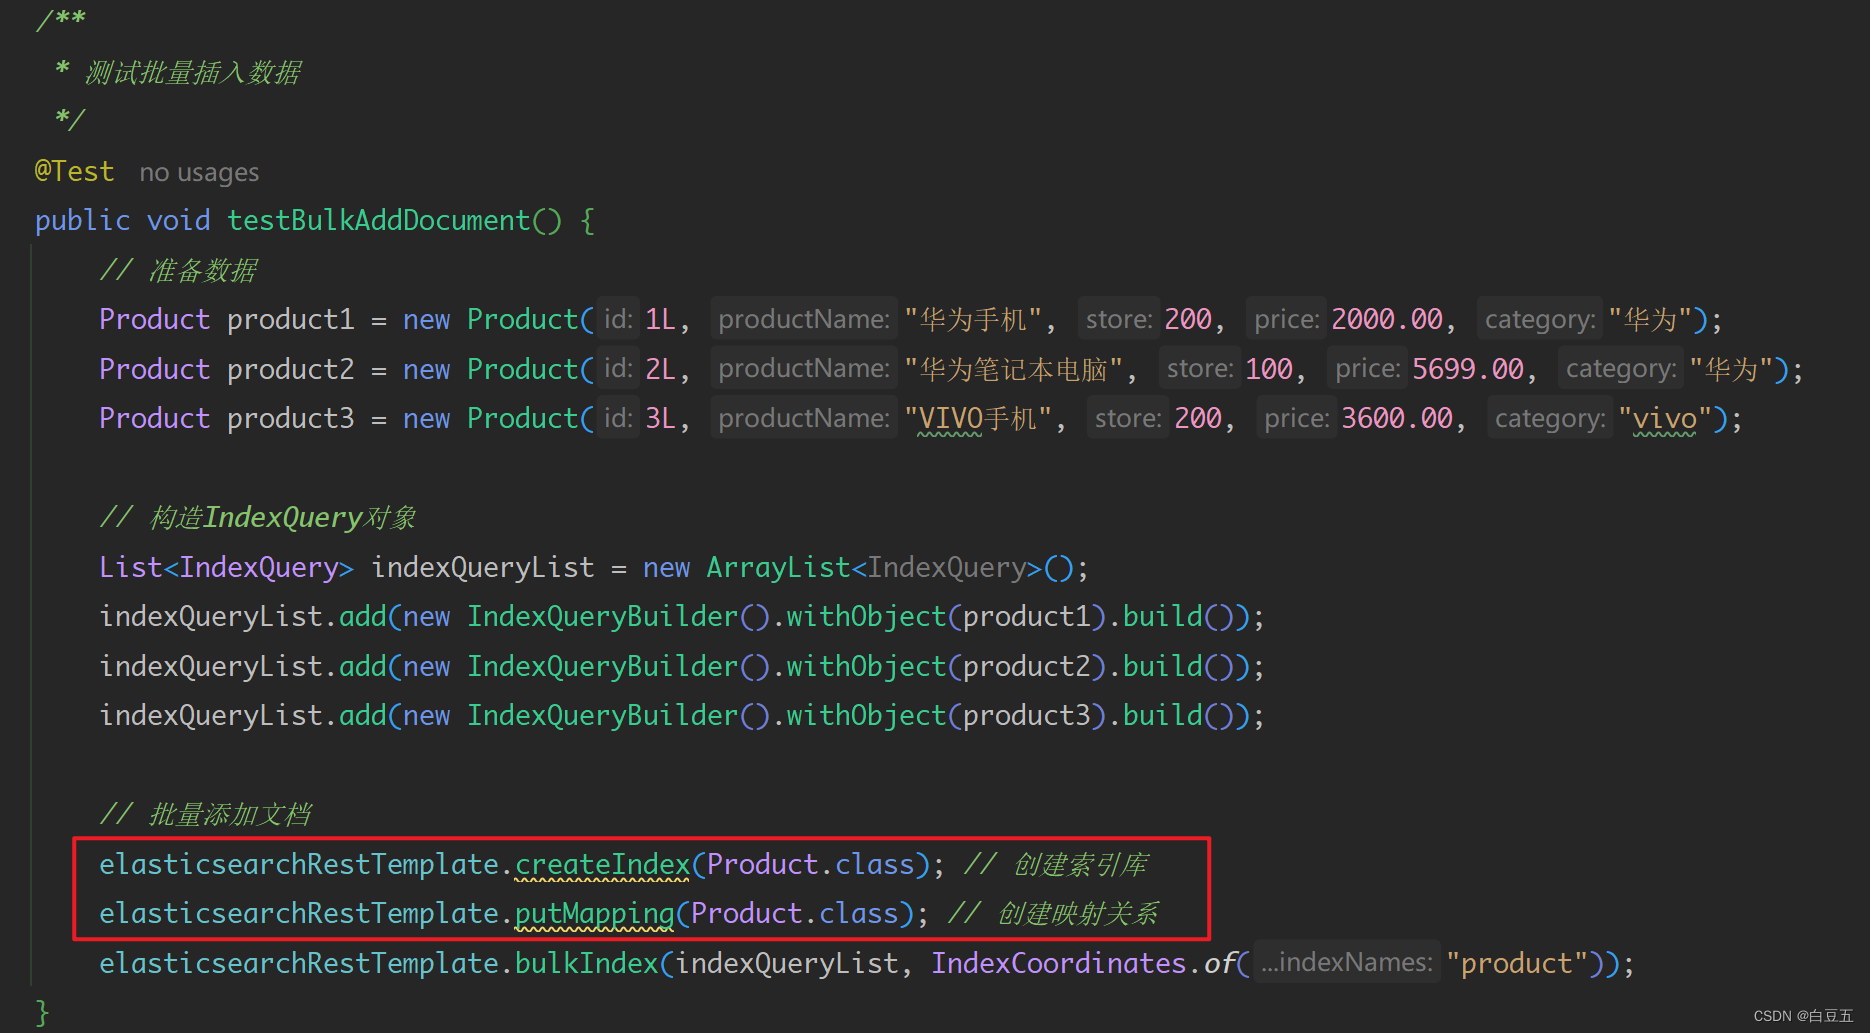
Task: Click the List<IndexQuery> type declaration
Action: pyautogui.click(x=226, y=567)
